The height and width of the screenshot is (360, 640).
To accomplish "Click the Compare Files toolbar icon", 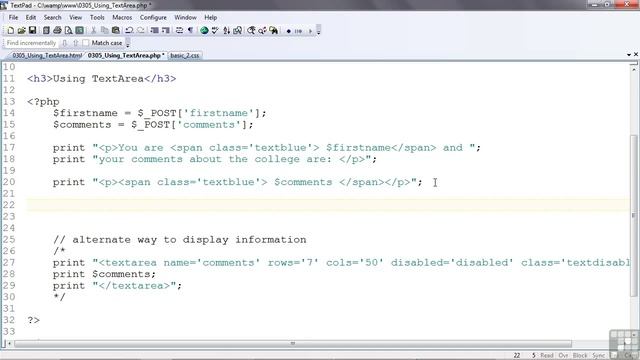I will pos(237,31).
